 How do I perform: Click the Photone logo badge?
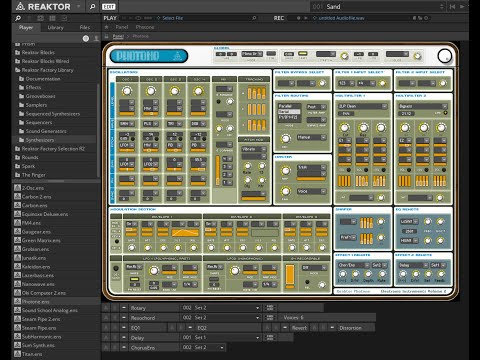coord(149,56)
